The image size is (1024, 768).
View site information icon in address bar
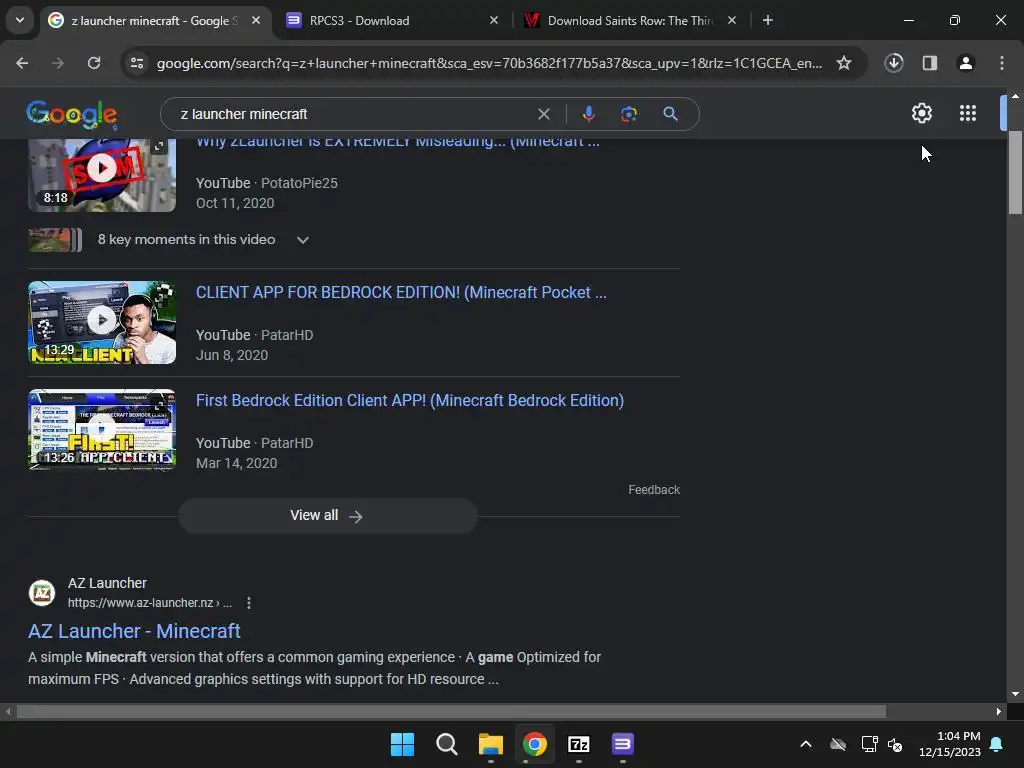(137, 63)
